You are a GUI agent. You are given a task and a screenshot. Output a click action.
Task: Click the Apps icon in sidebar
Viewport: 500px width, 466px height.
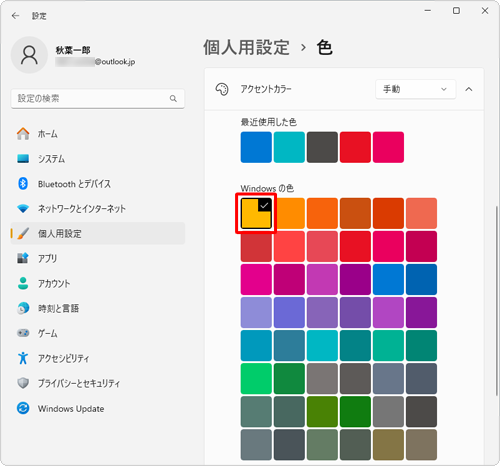coord(23,258)
